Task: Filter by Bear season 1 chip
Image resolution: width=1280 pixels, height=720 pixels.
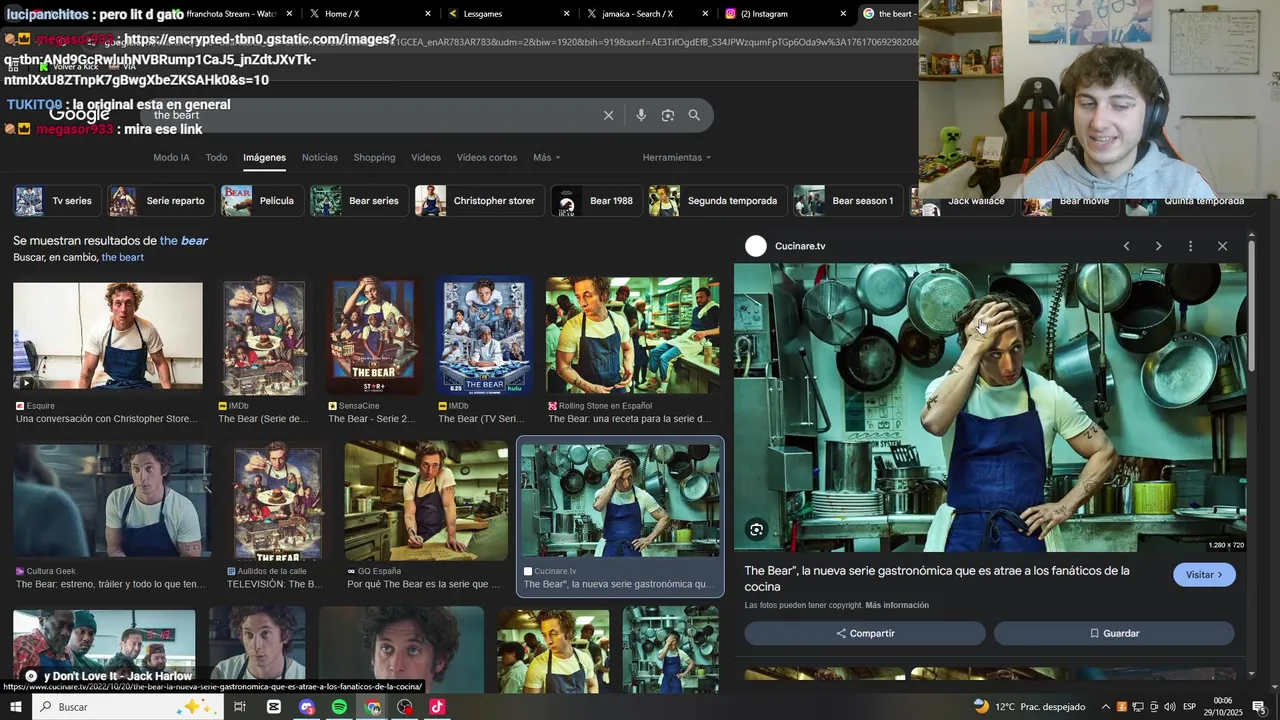Action: (849, 201)
